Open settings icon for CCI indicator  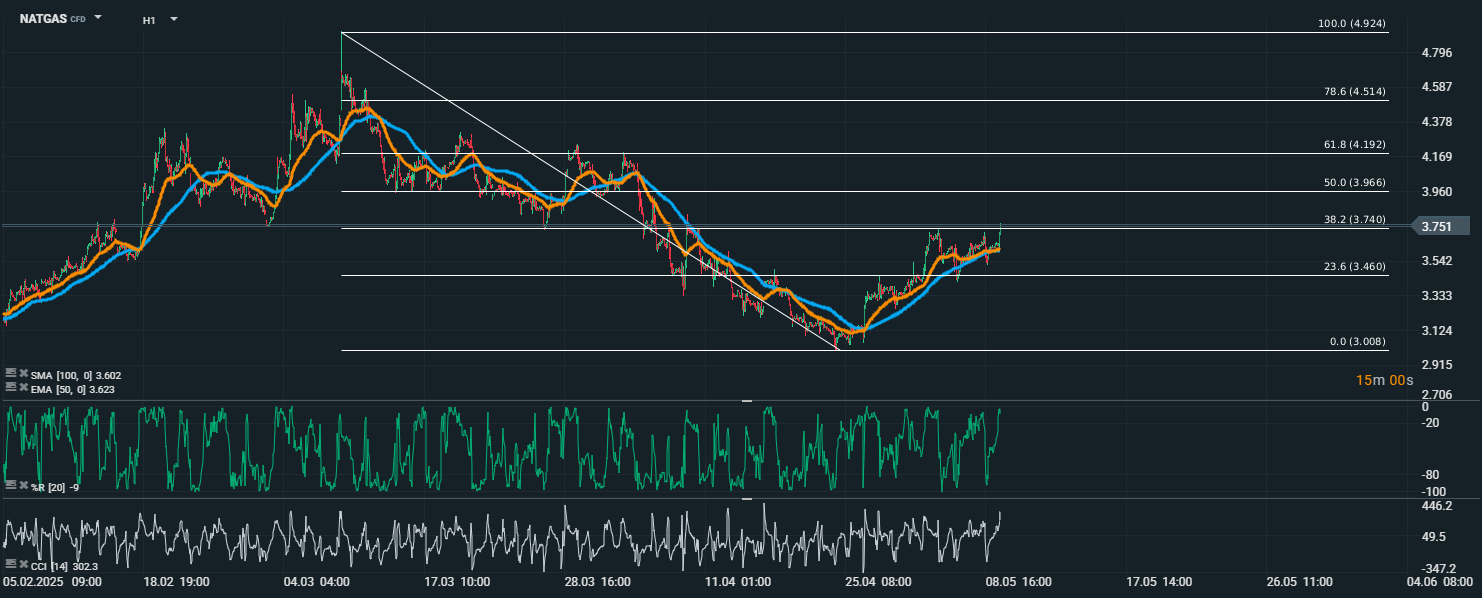tap(11, 564)
